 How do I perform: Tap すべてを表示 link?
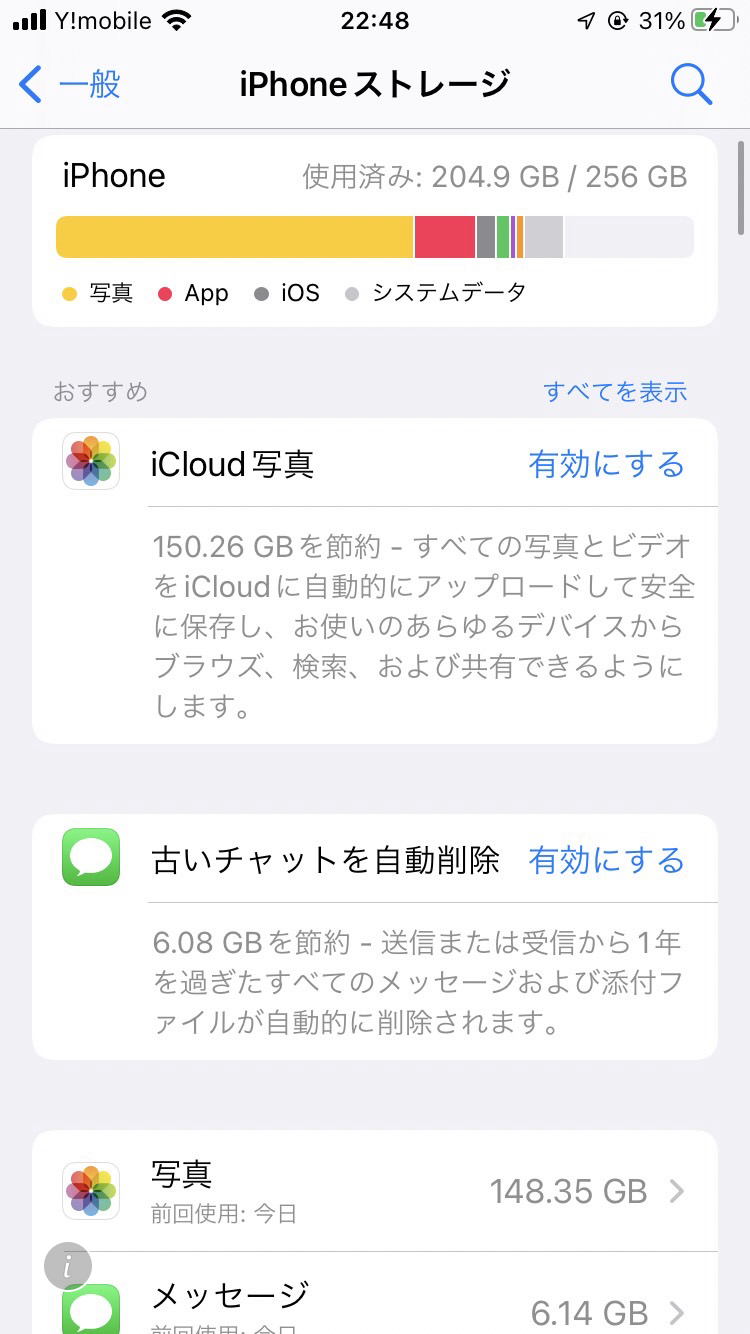click(615, 391)
